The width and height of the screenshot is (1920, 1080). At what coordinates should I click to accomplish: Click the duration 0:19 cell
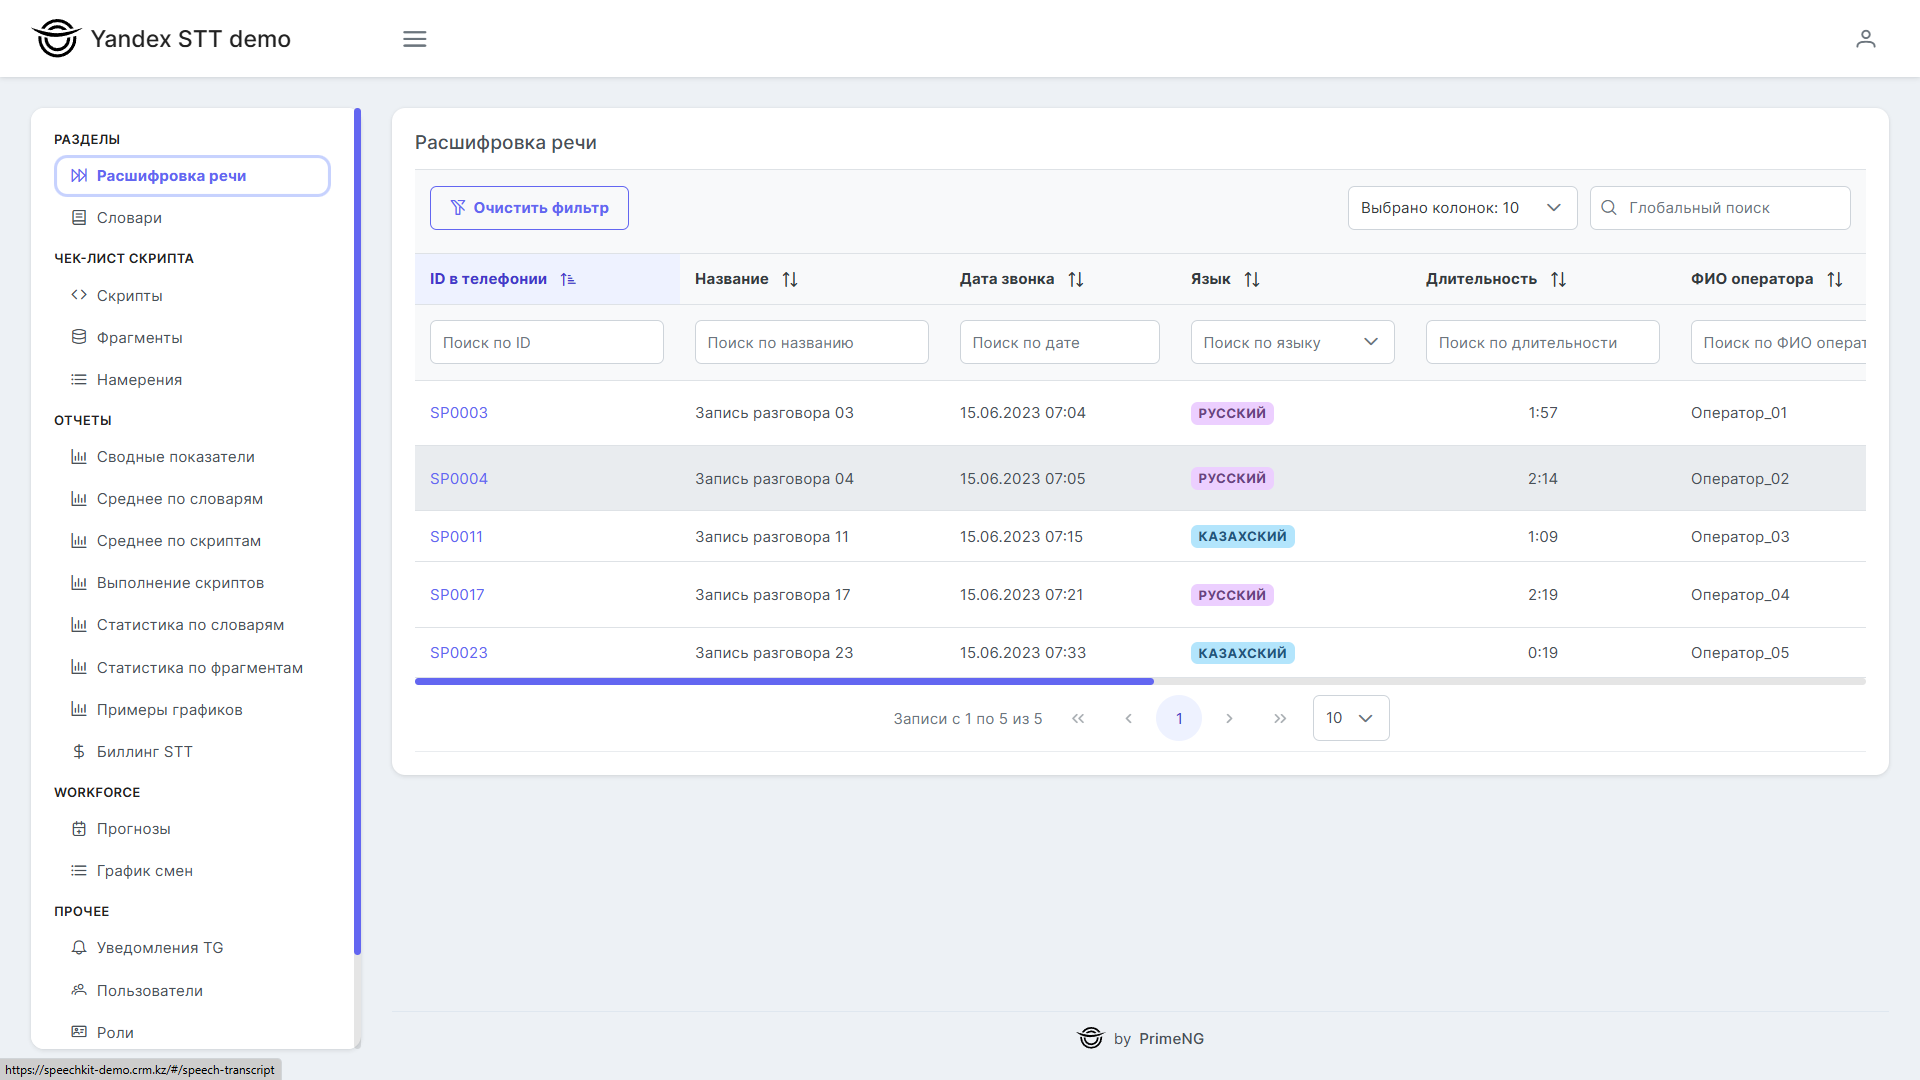(1543, 653)
